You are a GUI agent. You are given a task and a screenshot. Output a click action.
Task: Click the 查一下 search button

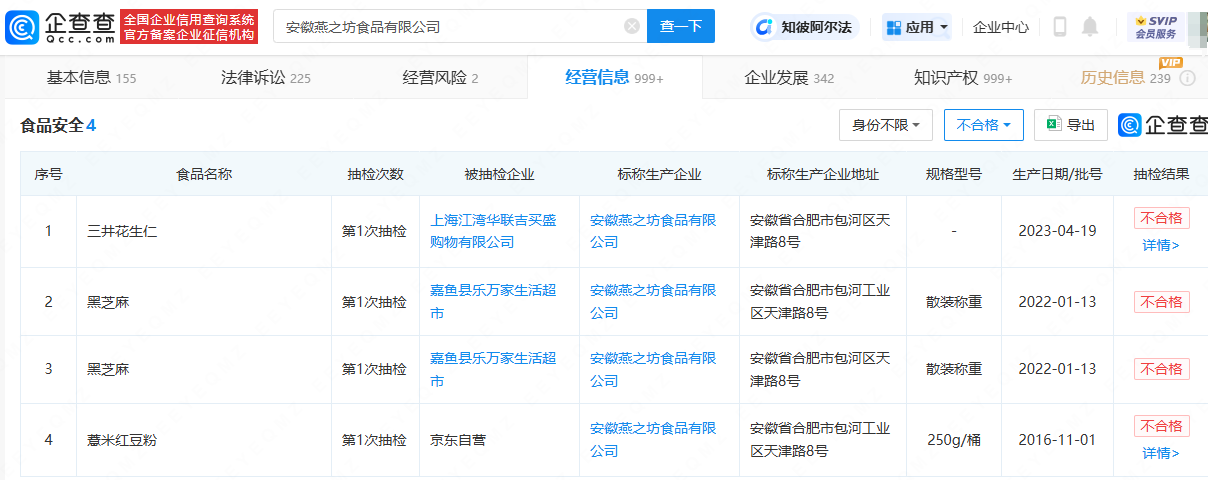[x=680, y=27]
